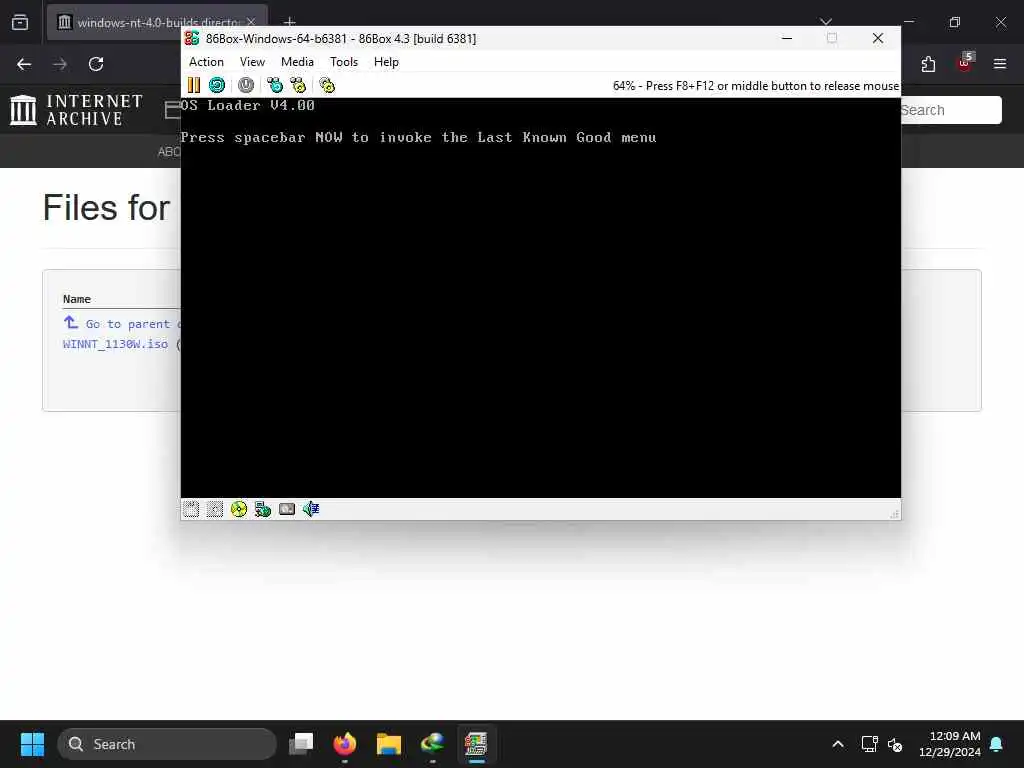
Task: Open the Help menu in 86Box
Action: pos(386,62)
